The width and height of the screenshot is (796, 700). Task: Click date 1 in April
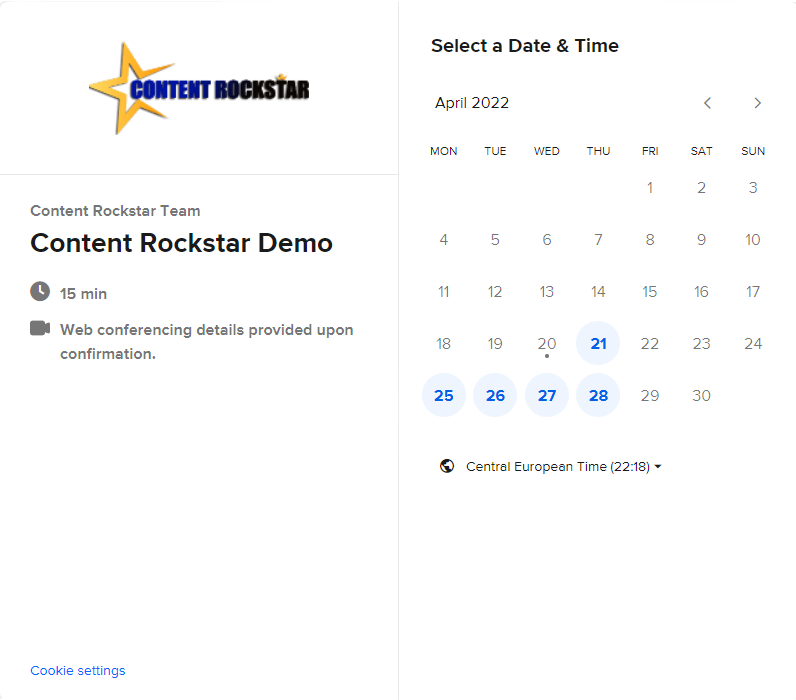(x=650, y=188)
